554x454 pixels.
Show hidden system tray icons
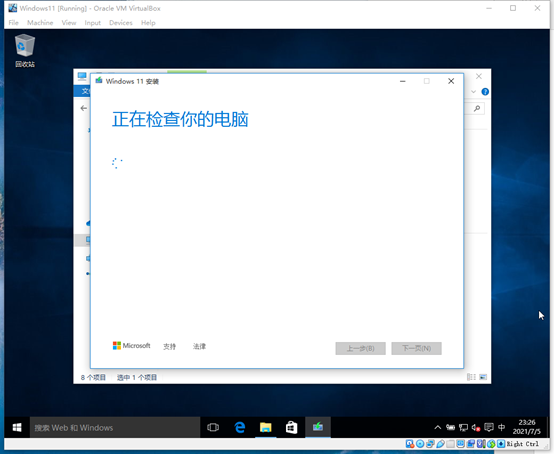click(x=437, y=428)
